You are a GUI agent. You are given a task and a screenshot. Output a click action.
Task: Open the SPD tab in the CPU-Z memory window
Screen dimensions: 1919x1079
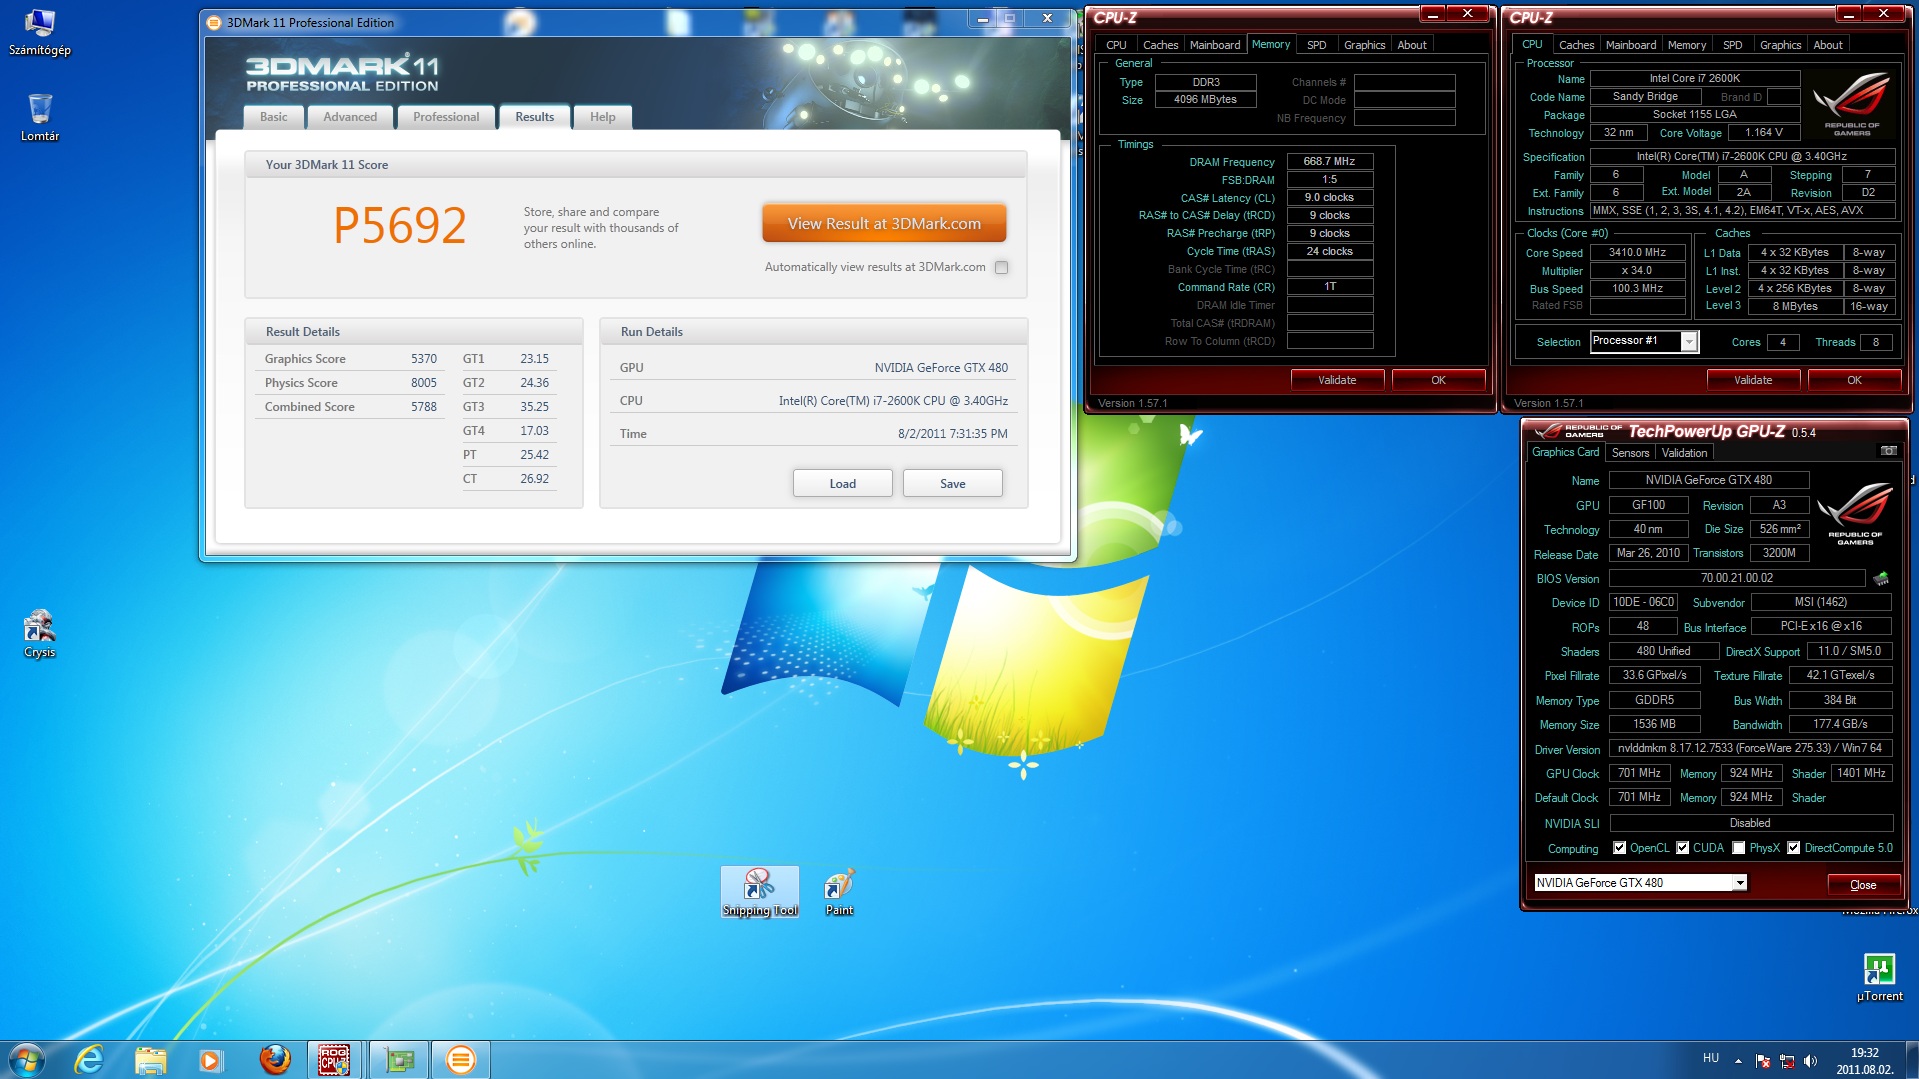pos(1317,45)
